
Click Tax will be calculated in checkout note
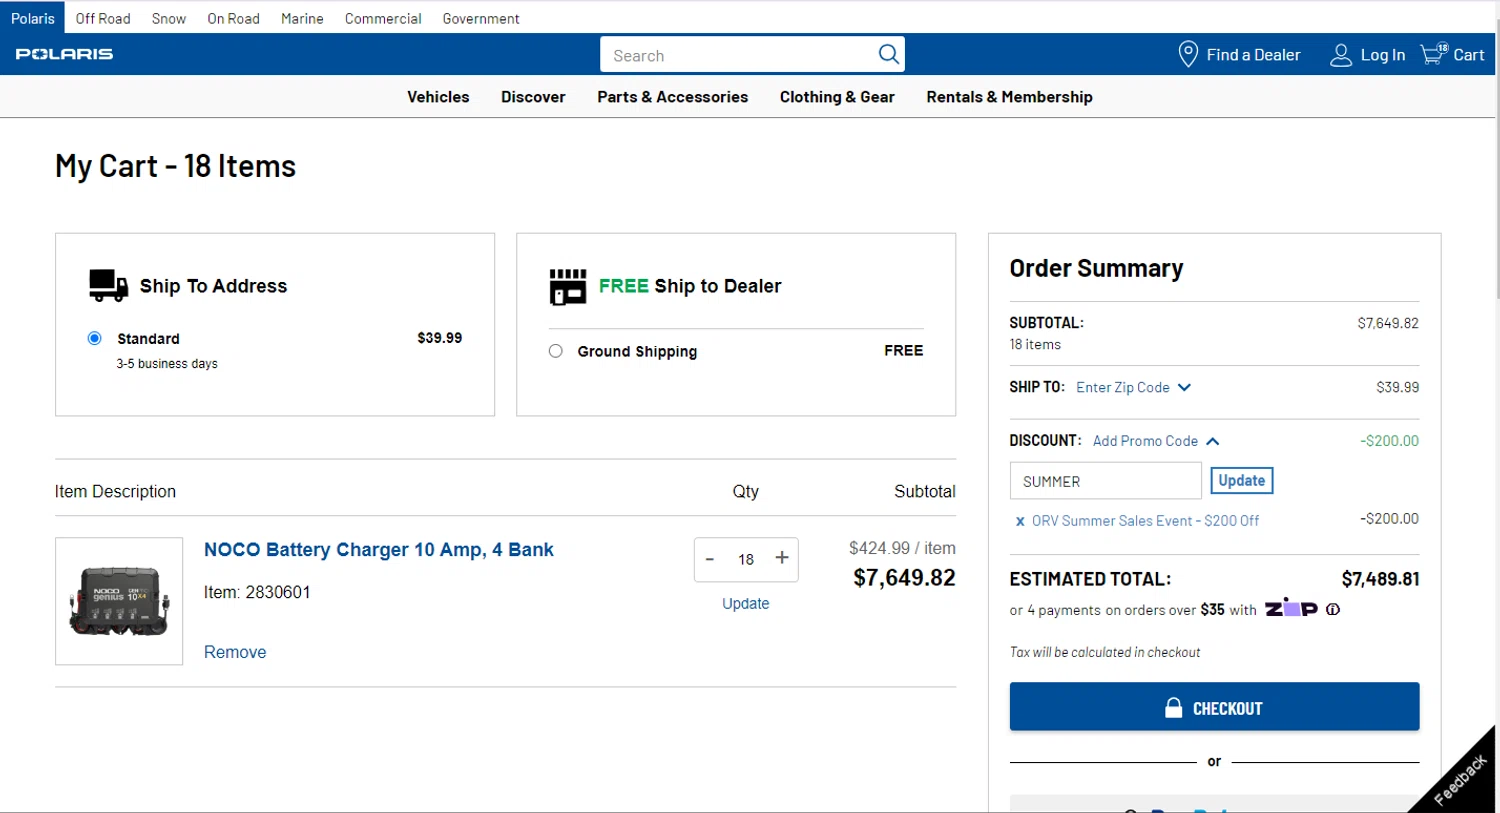pos(1105,652)
